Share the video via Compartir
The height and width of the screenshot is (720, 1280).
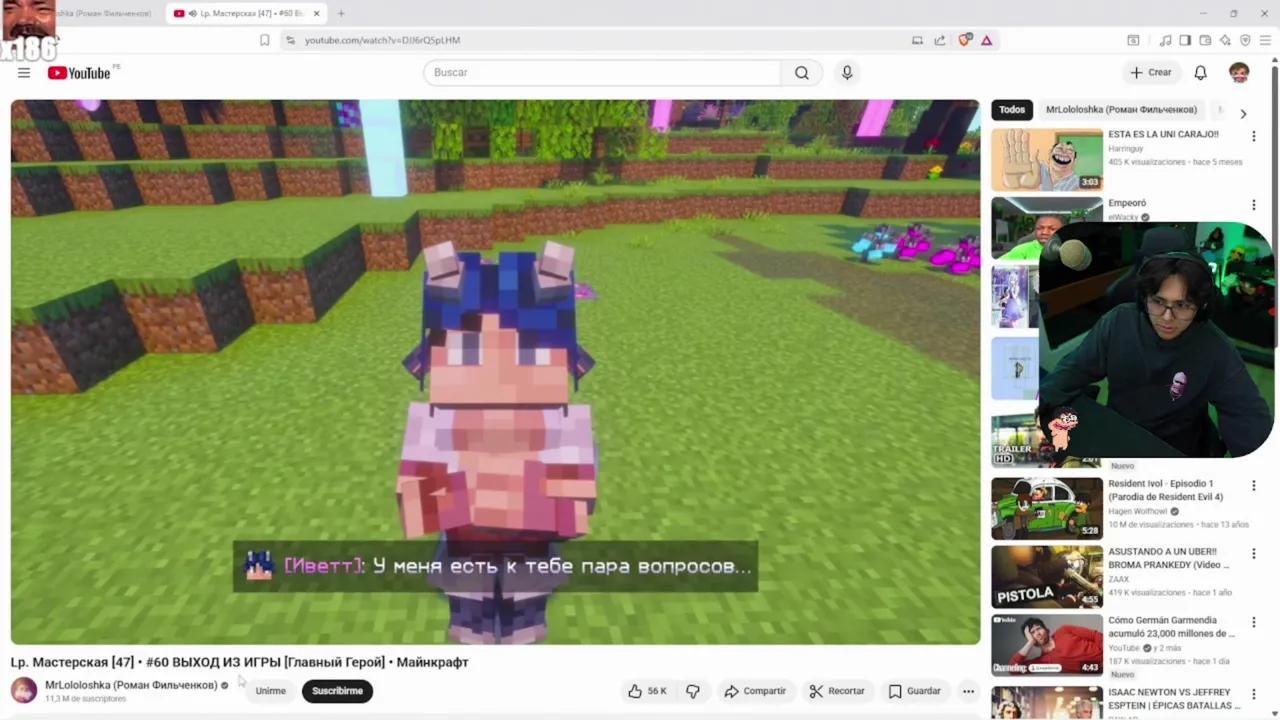pos(755,691)
